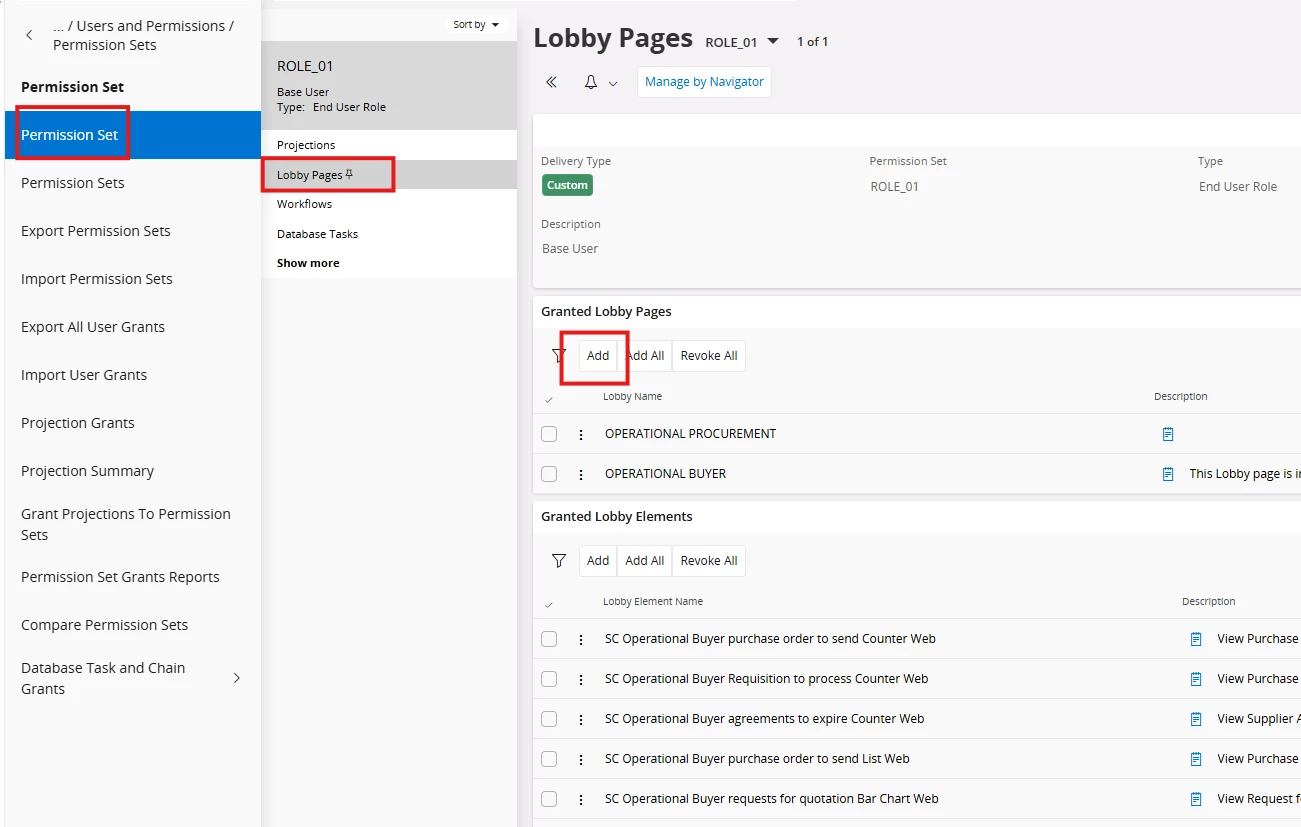
Task: Open description note icon for OPERATIONAL PROCUREMENT
Action: click(x=1168, y=434)
